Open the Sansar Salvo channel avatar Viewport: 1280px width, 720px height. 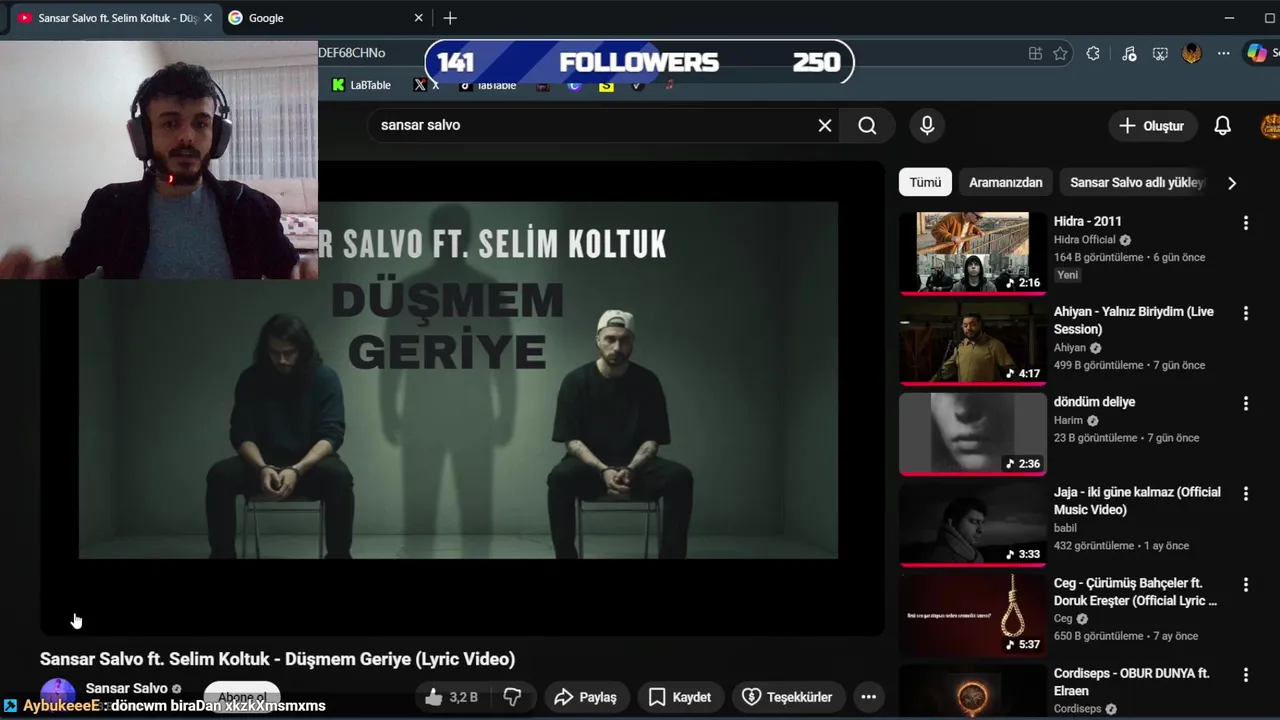pos(58,694)
